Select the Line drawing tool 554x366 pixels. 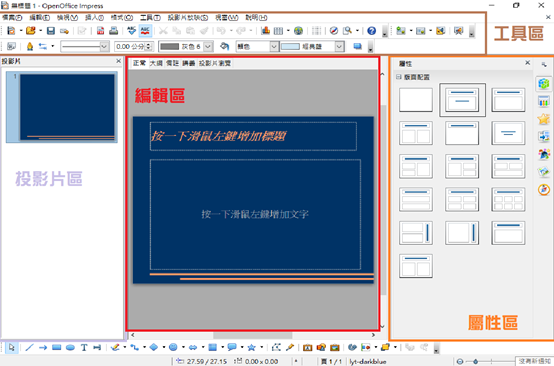[29, 348]
